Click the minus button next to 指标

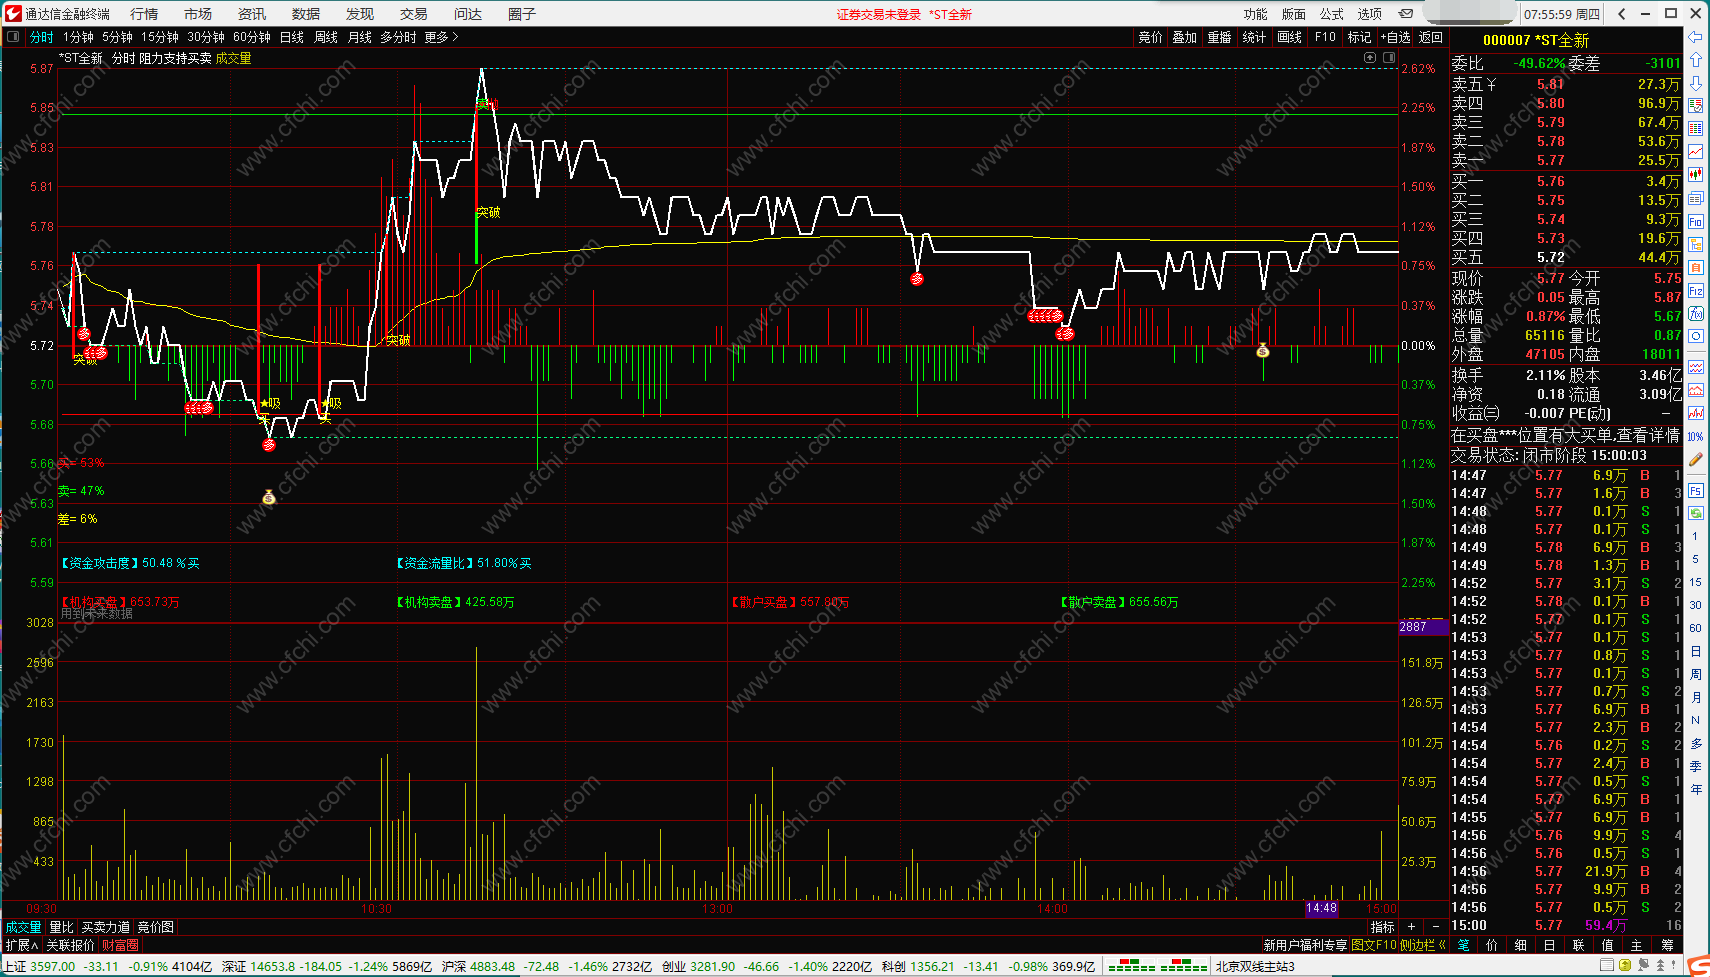point(1436,927)
